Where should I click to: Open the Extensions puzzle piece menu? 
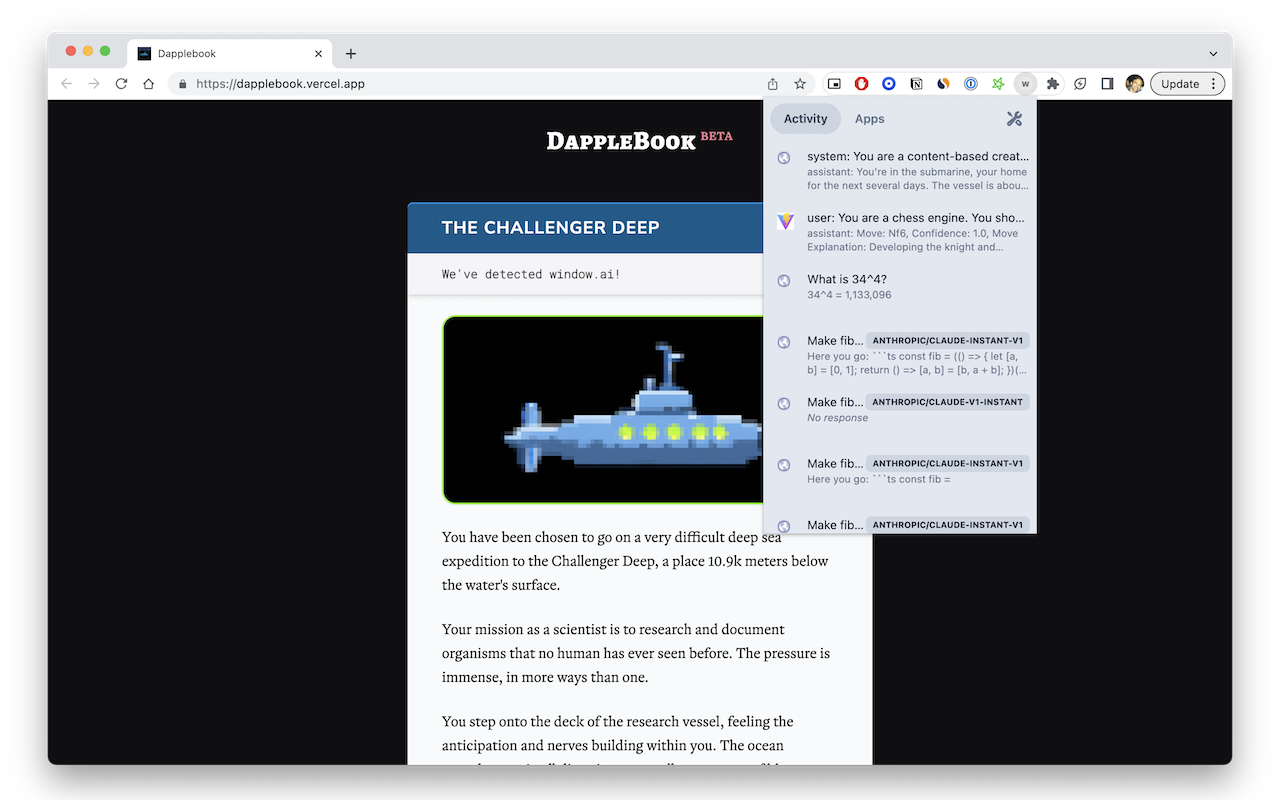pos(1053,84)
